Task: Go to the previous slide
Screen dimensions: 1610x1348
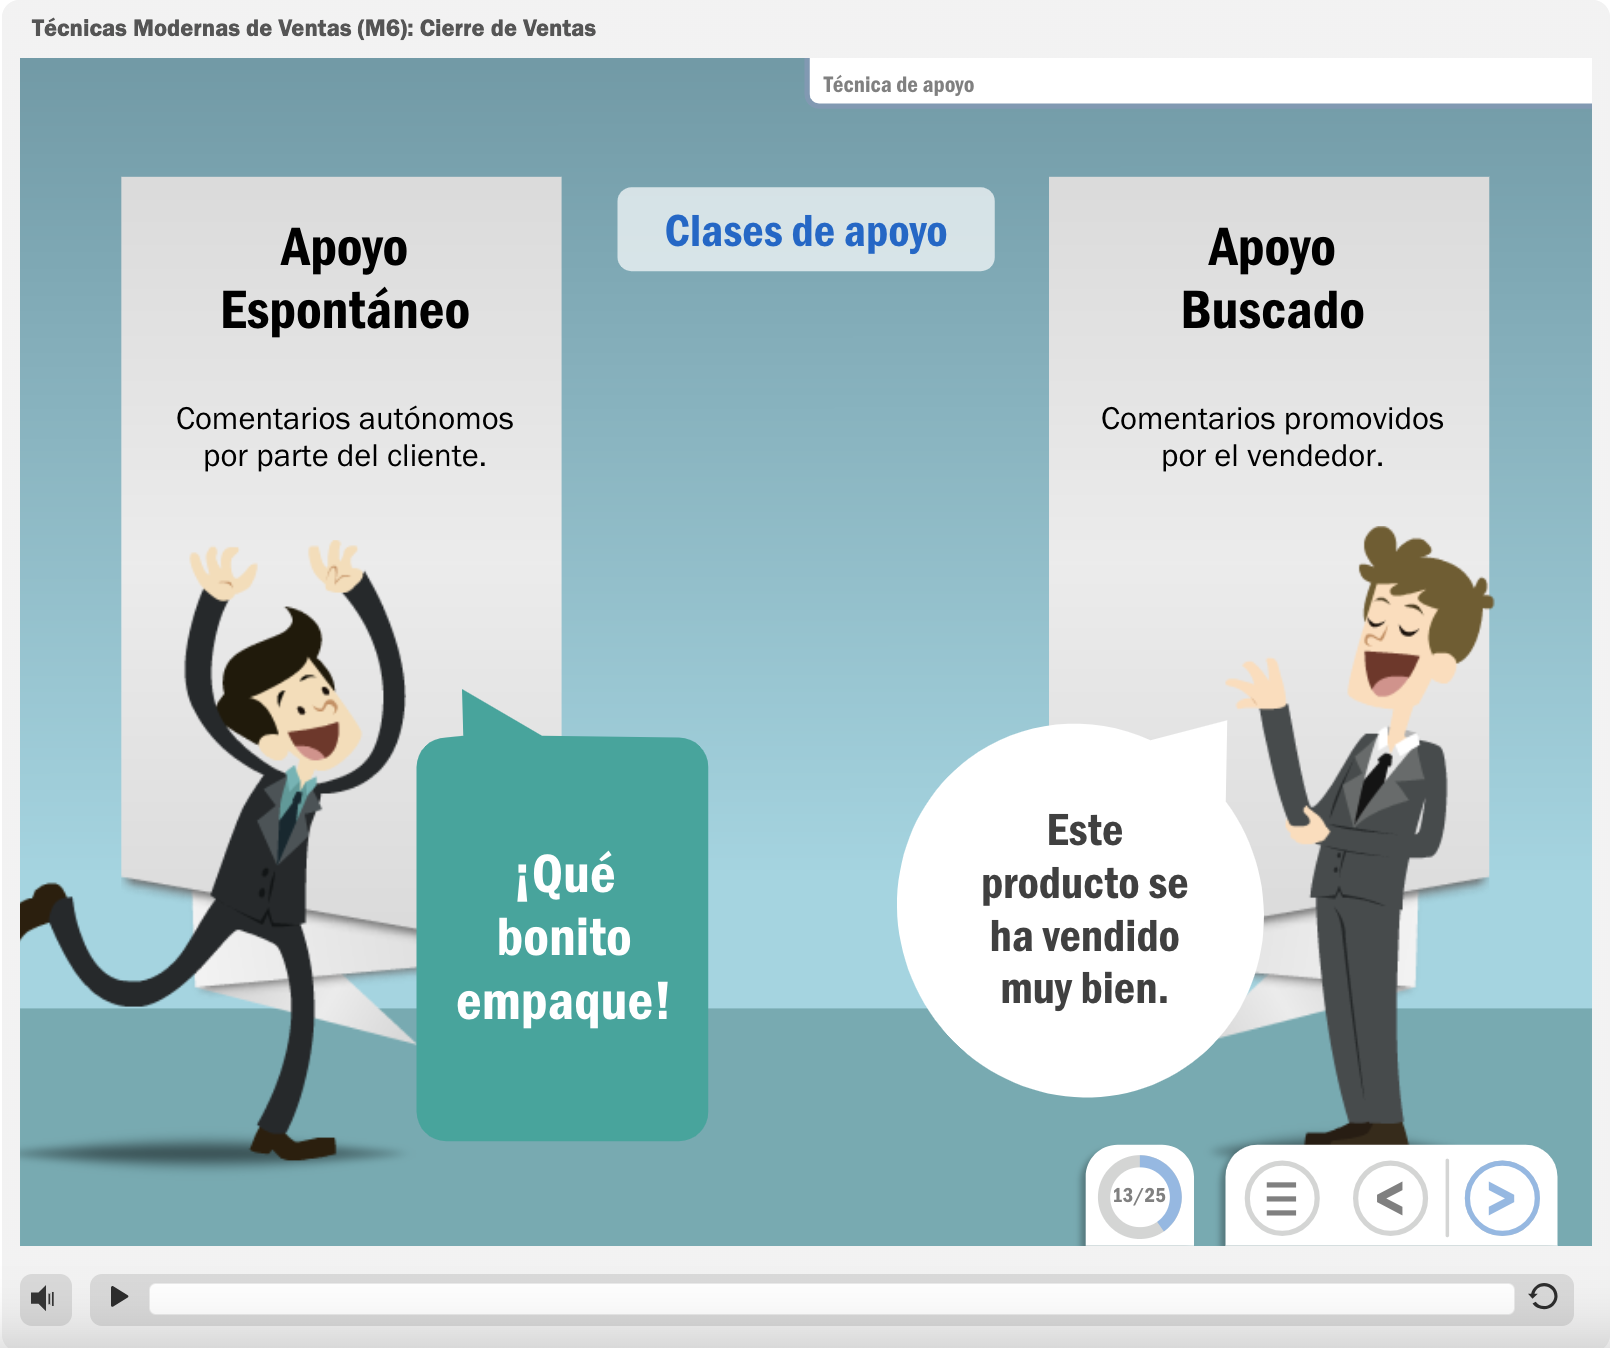Action: point(1389,1198)
